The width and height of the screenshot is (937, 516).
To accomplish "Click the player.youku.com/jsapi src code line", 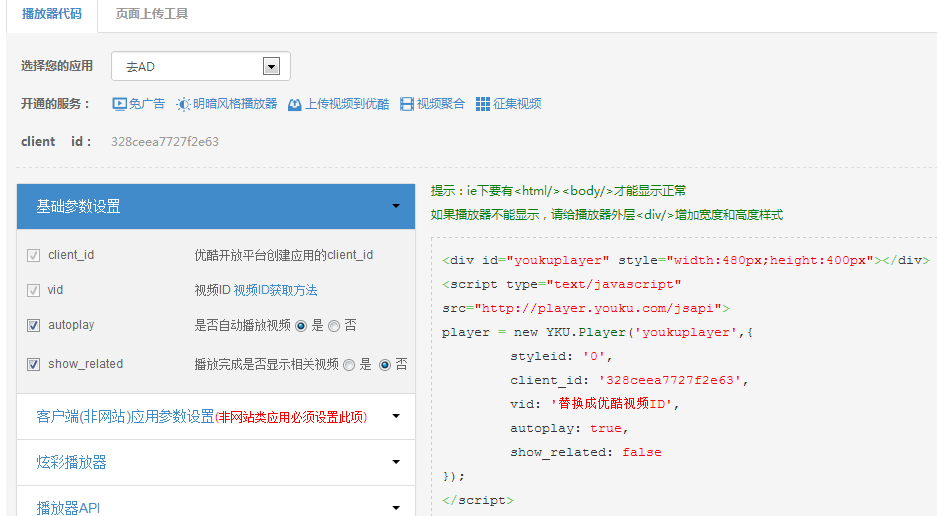I will tap(586, 308).
